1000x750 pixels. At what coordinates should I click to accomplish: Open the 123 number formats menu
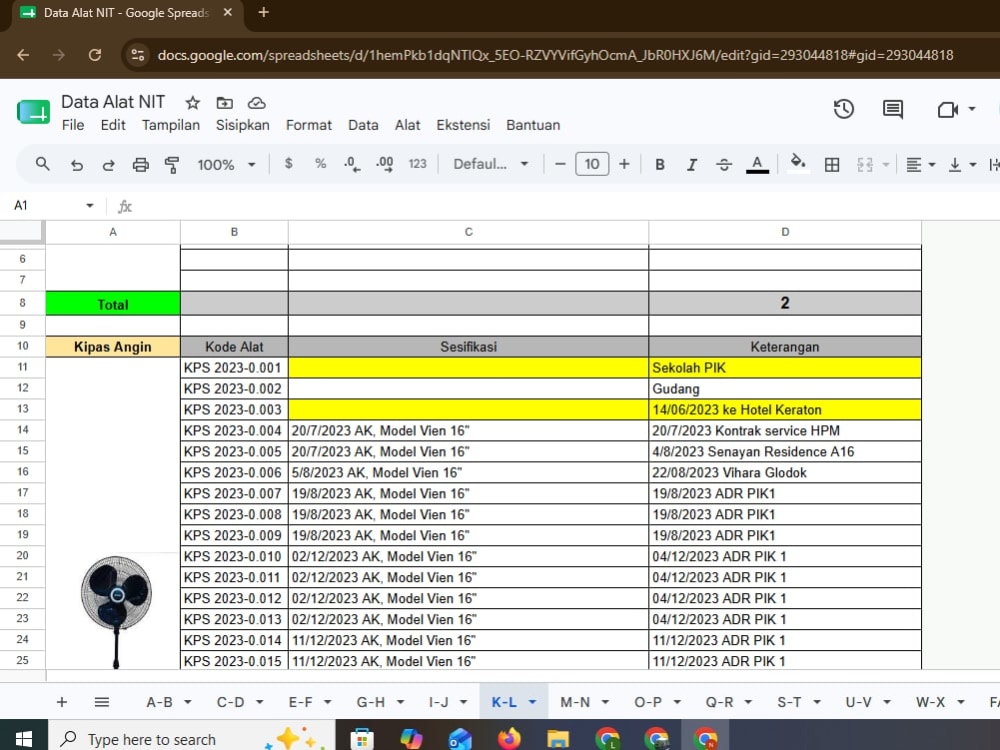(x=417, y=164)
